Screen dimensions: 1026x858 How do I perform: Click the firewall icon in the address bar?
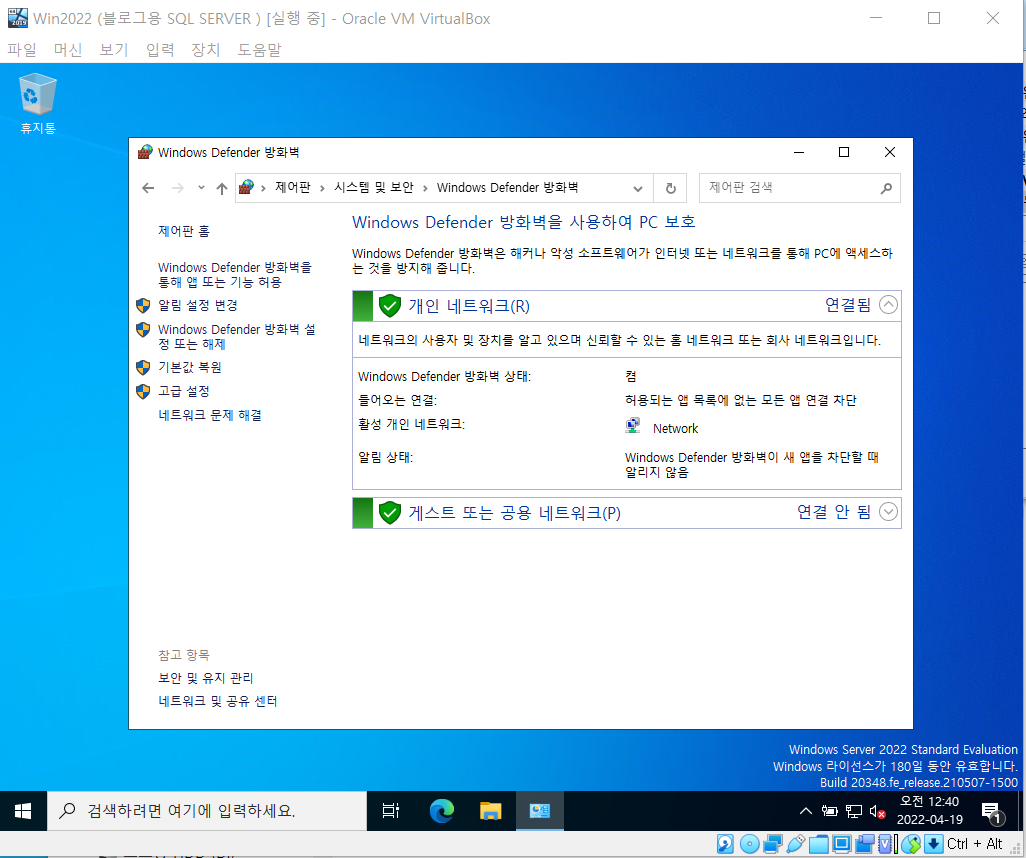point(246,188)
